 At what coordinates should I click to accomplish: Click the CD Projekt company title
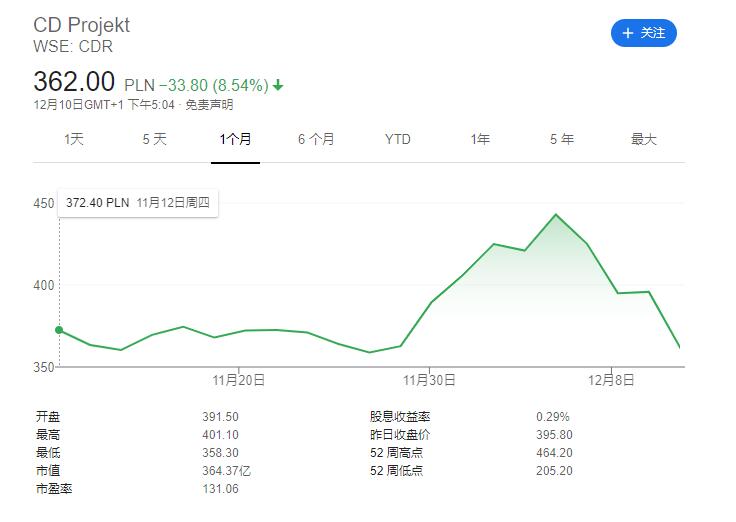coord(82,25)
